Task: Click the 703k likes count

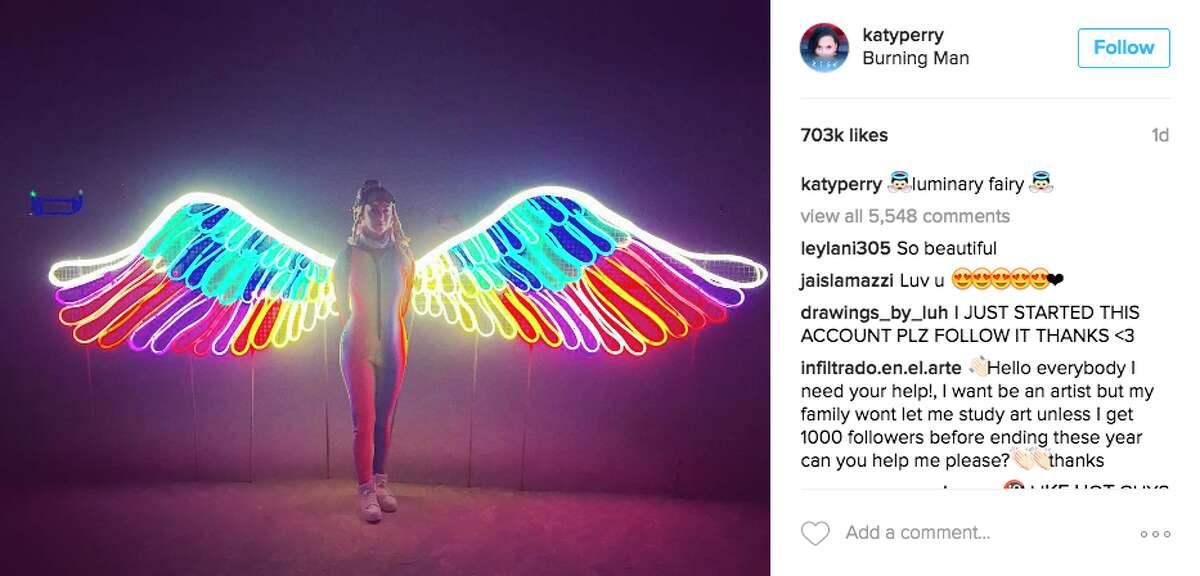Action: coord(844,135)
